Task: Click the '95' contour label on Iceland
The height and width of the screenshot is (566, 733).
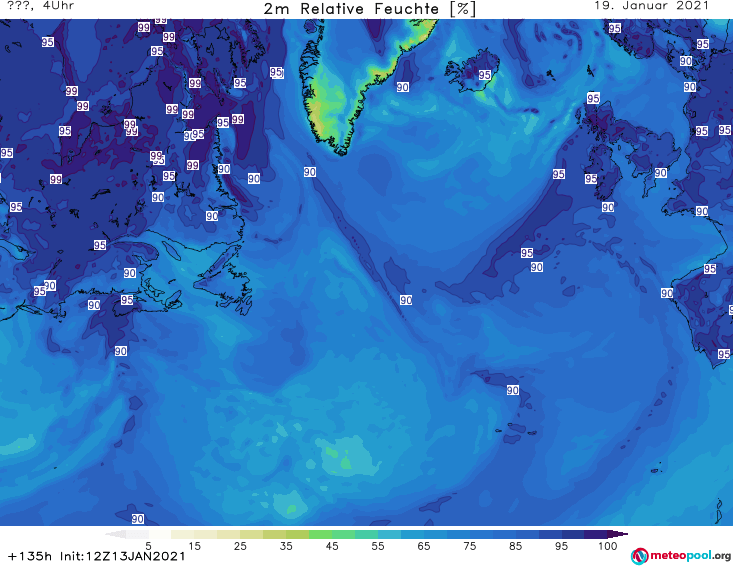Action: [x=484, y=75]
